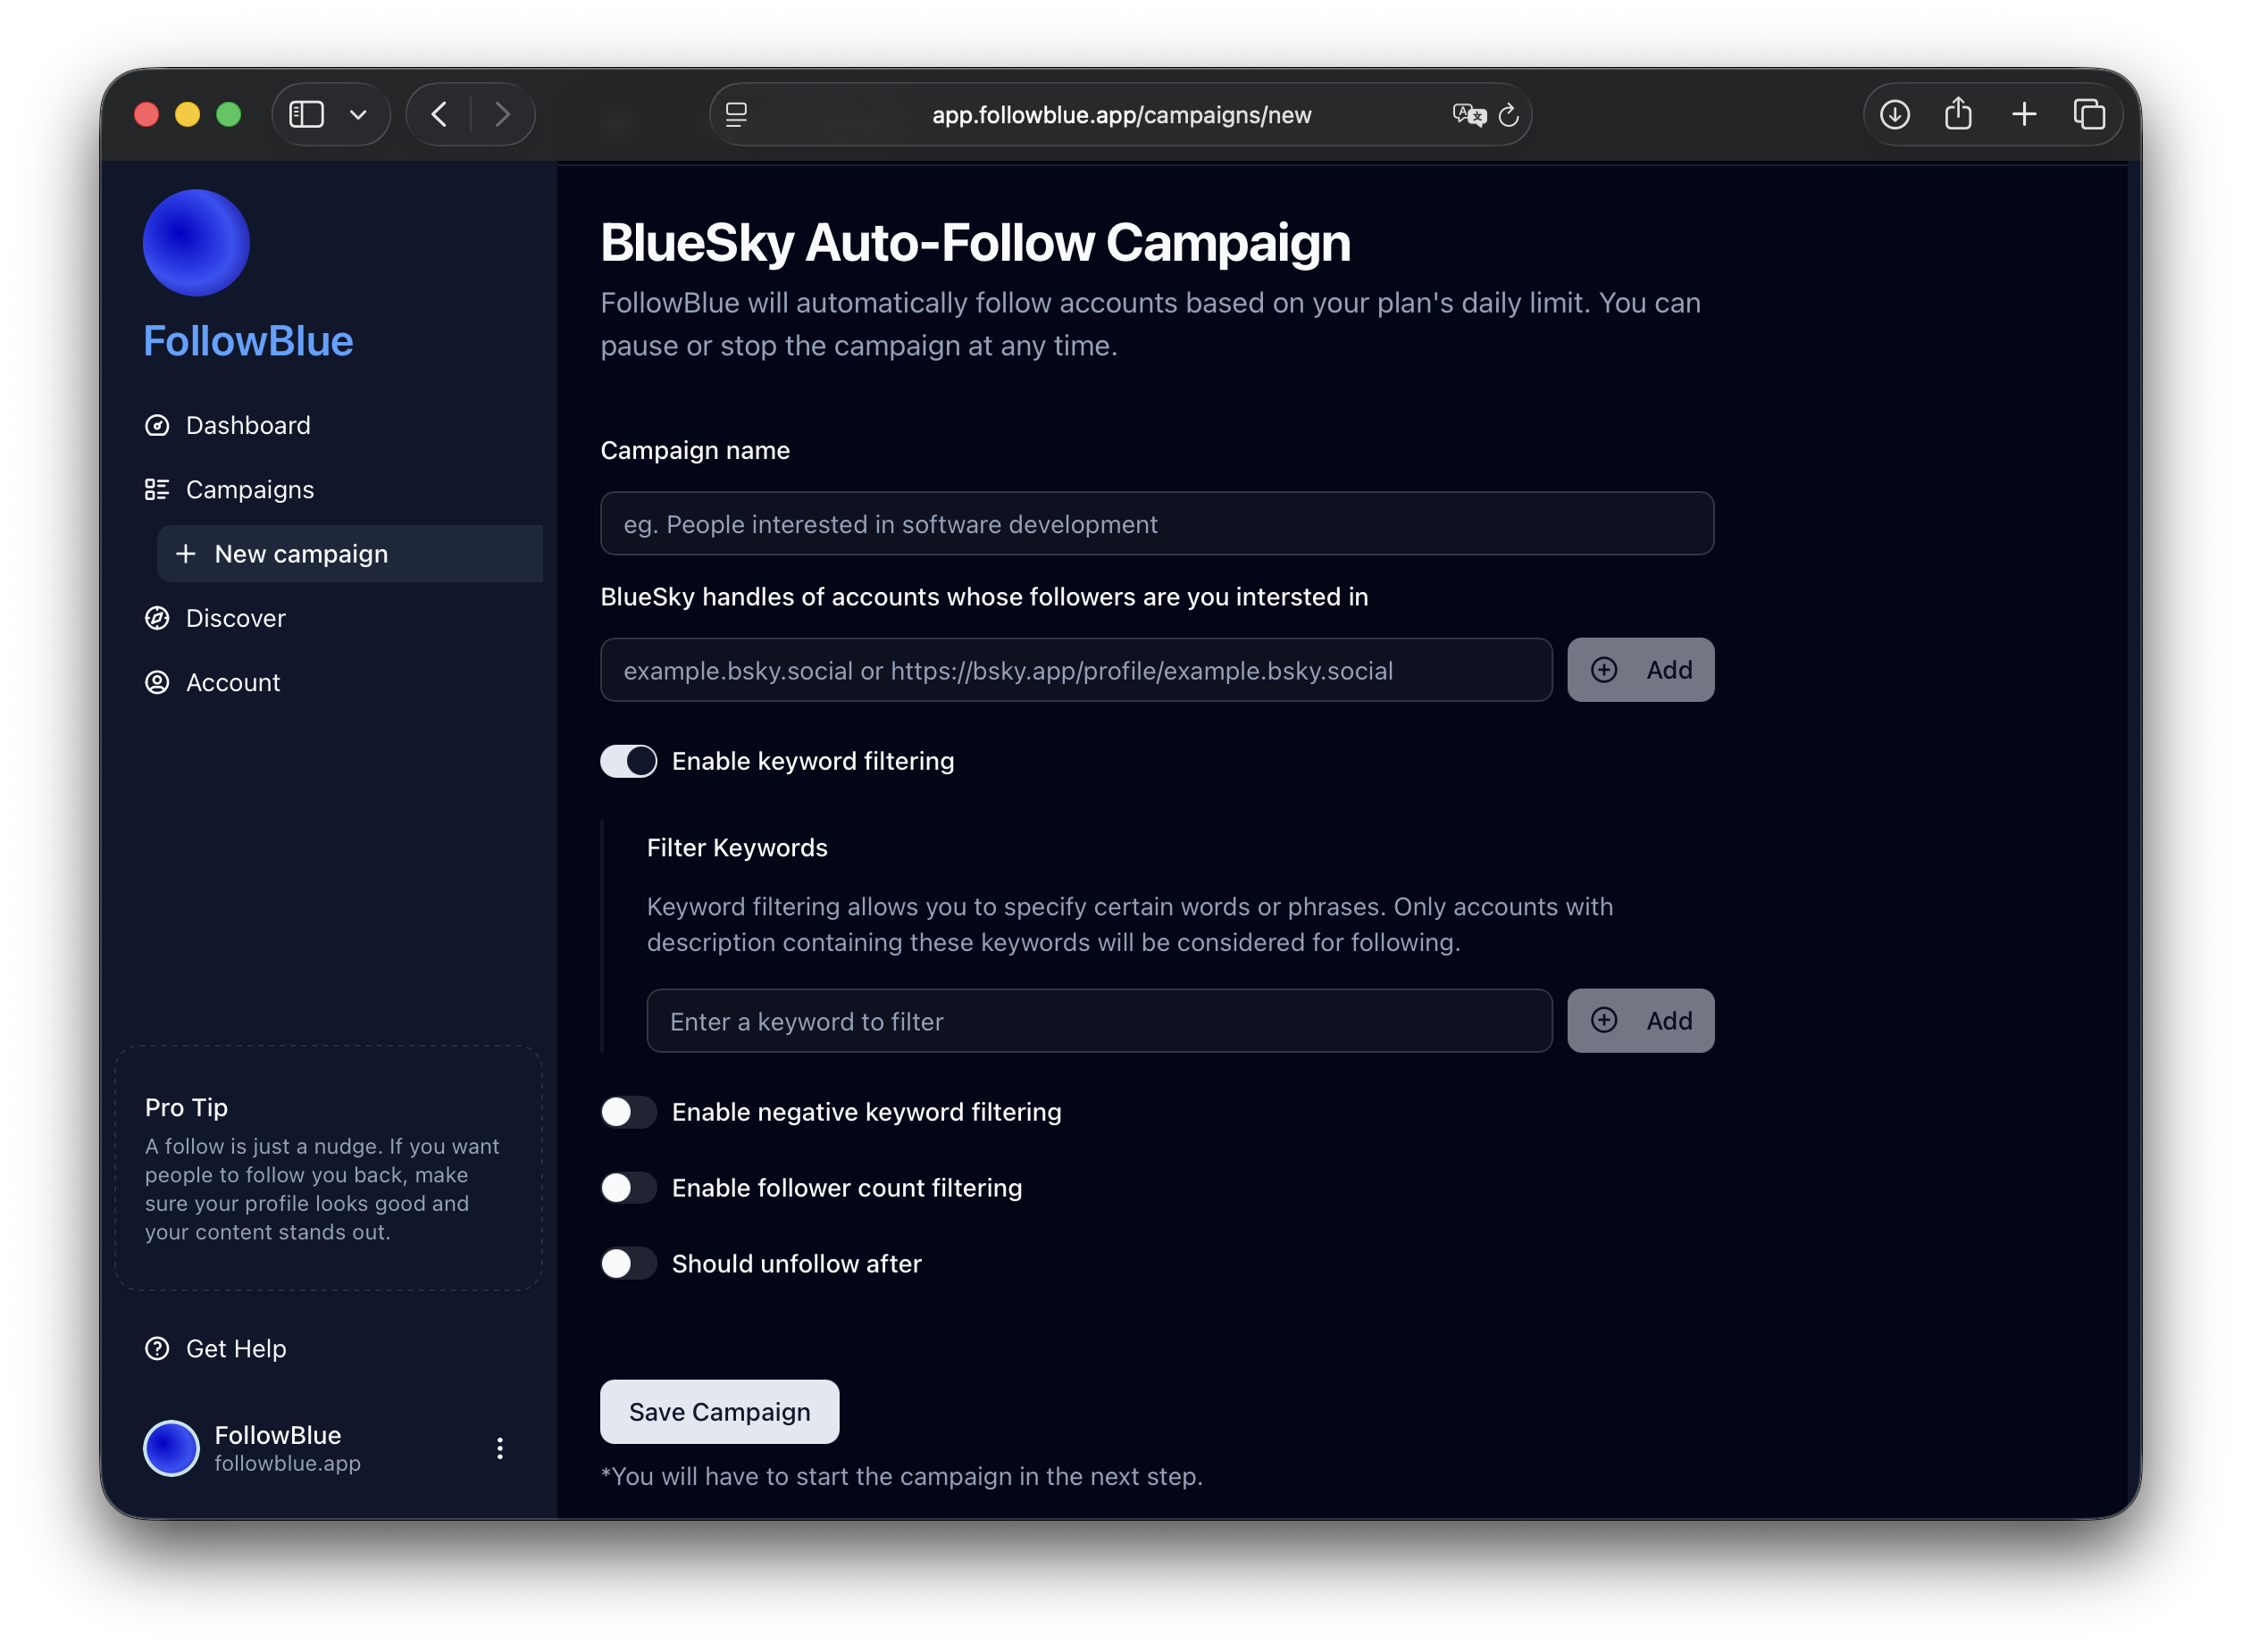Enable negative keyword filtering
The width and height of the screenshot is (2242, 1652).
[628, 1111]
